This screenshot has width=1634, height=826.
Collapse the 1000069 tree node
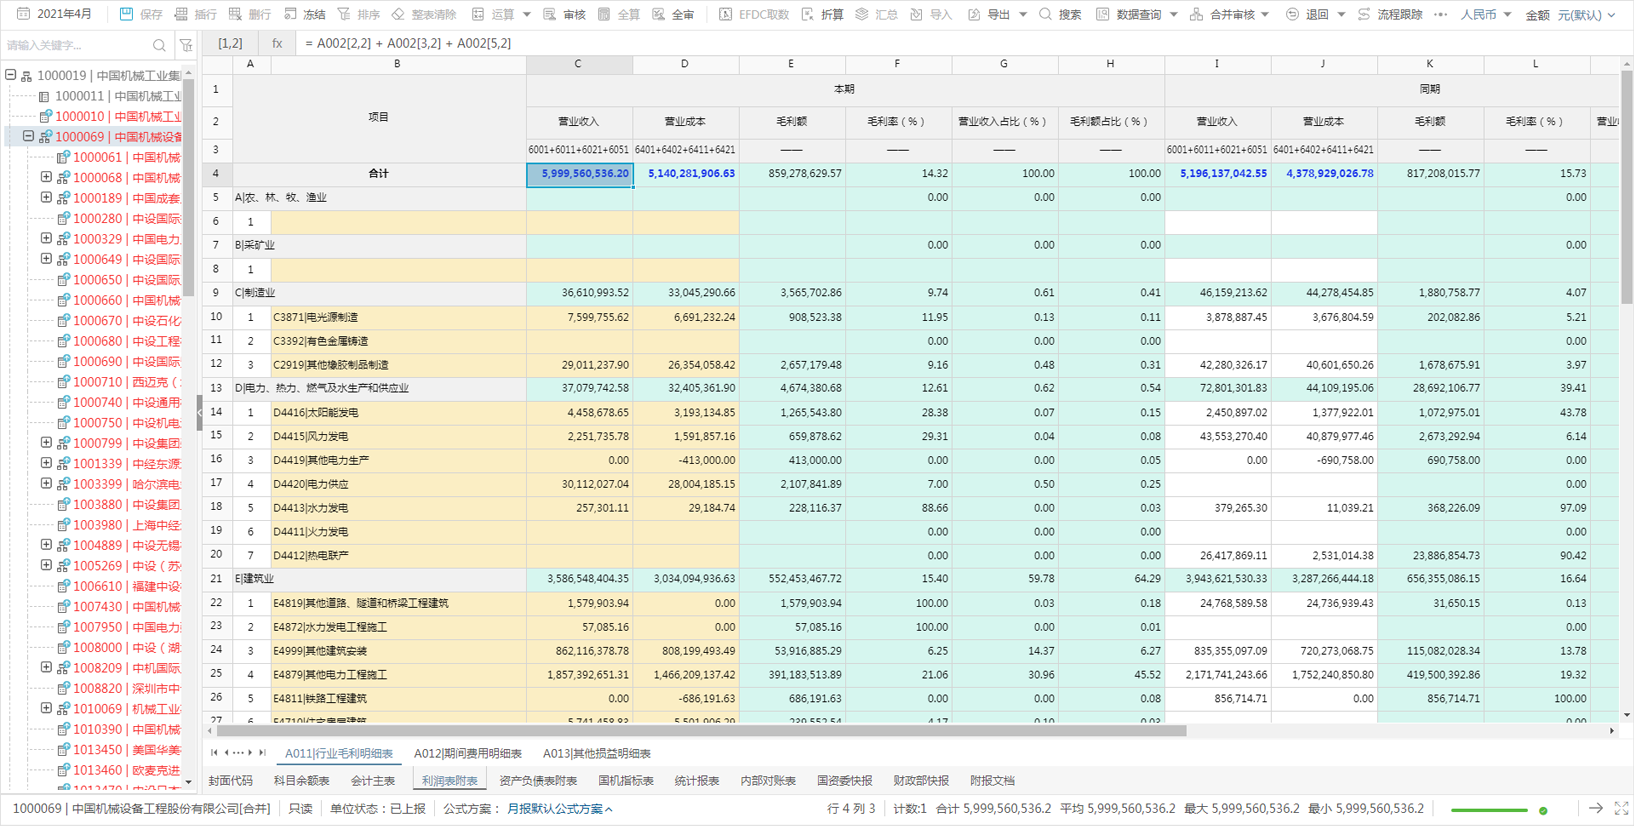tap(28, 136)
